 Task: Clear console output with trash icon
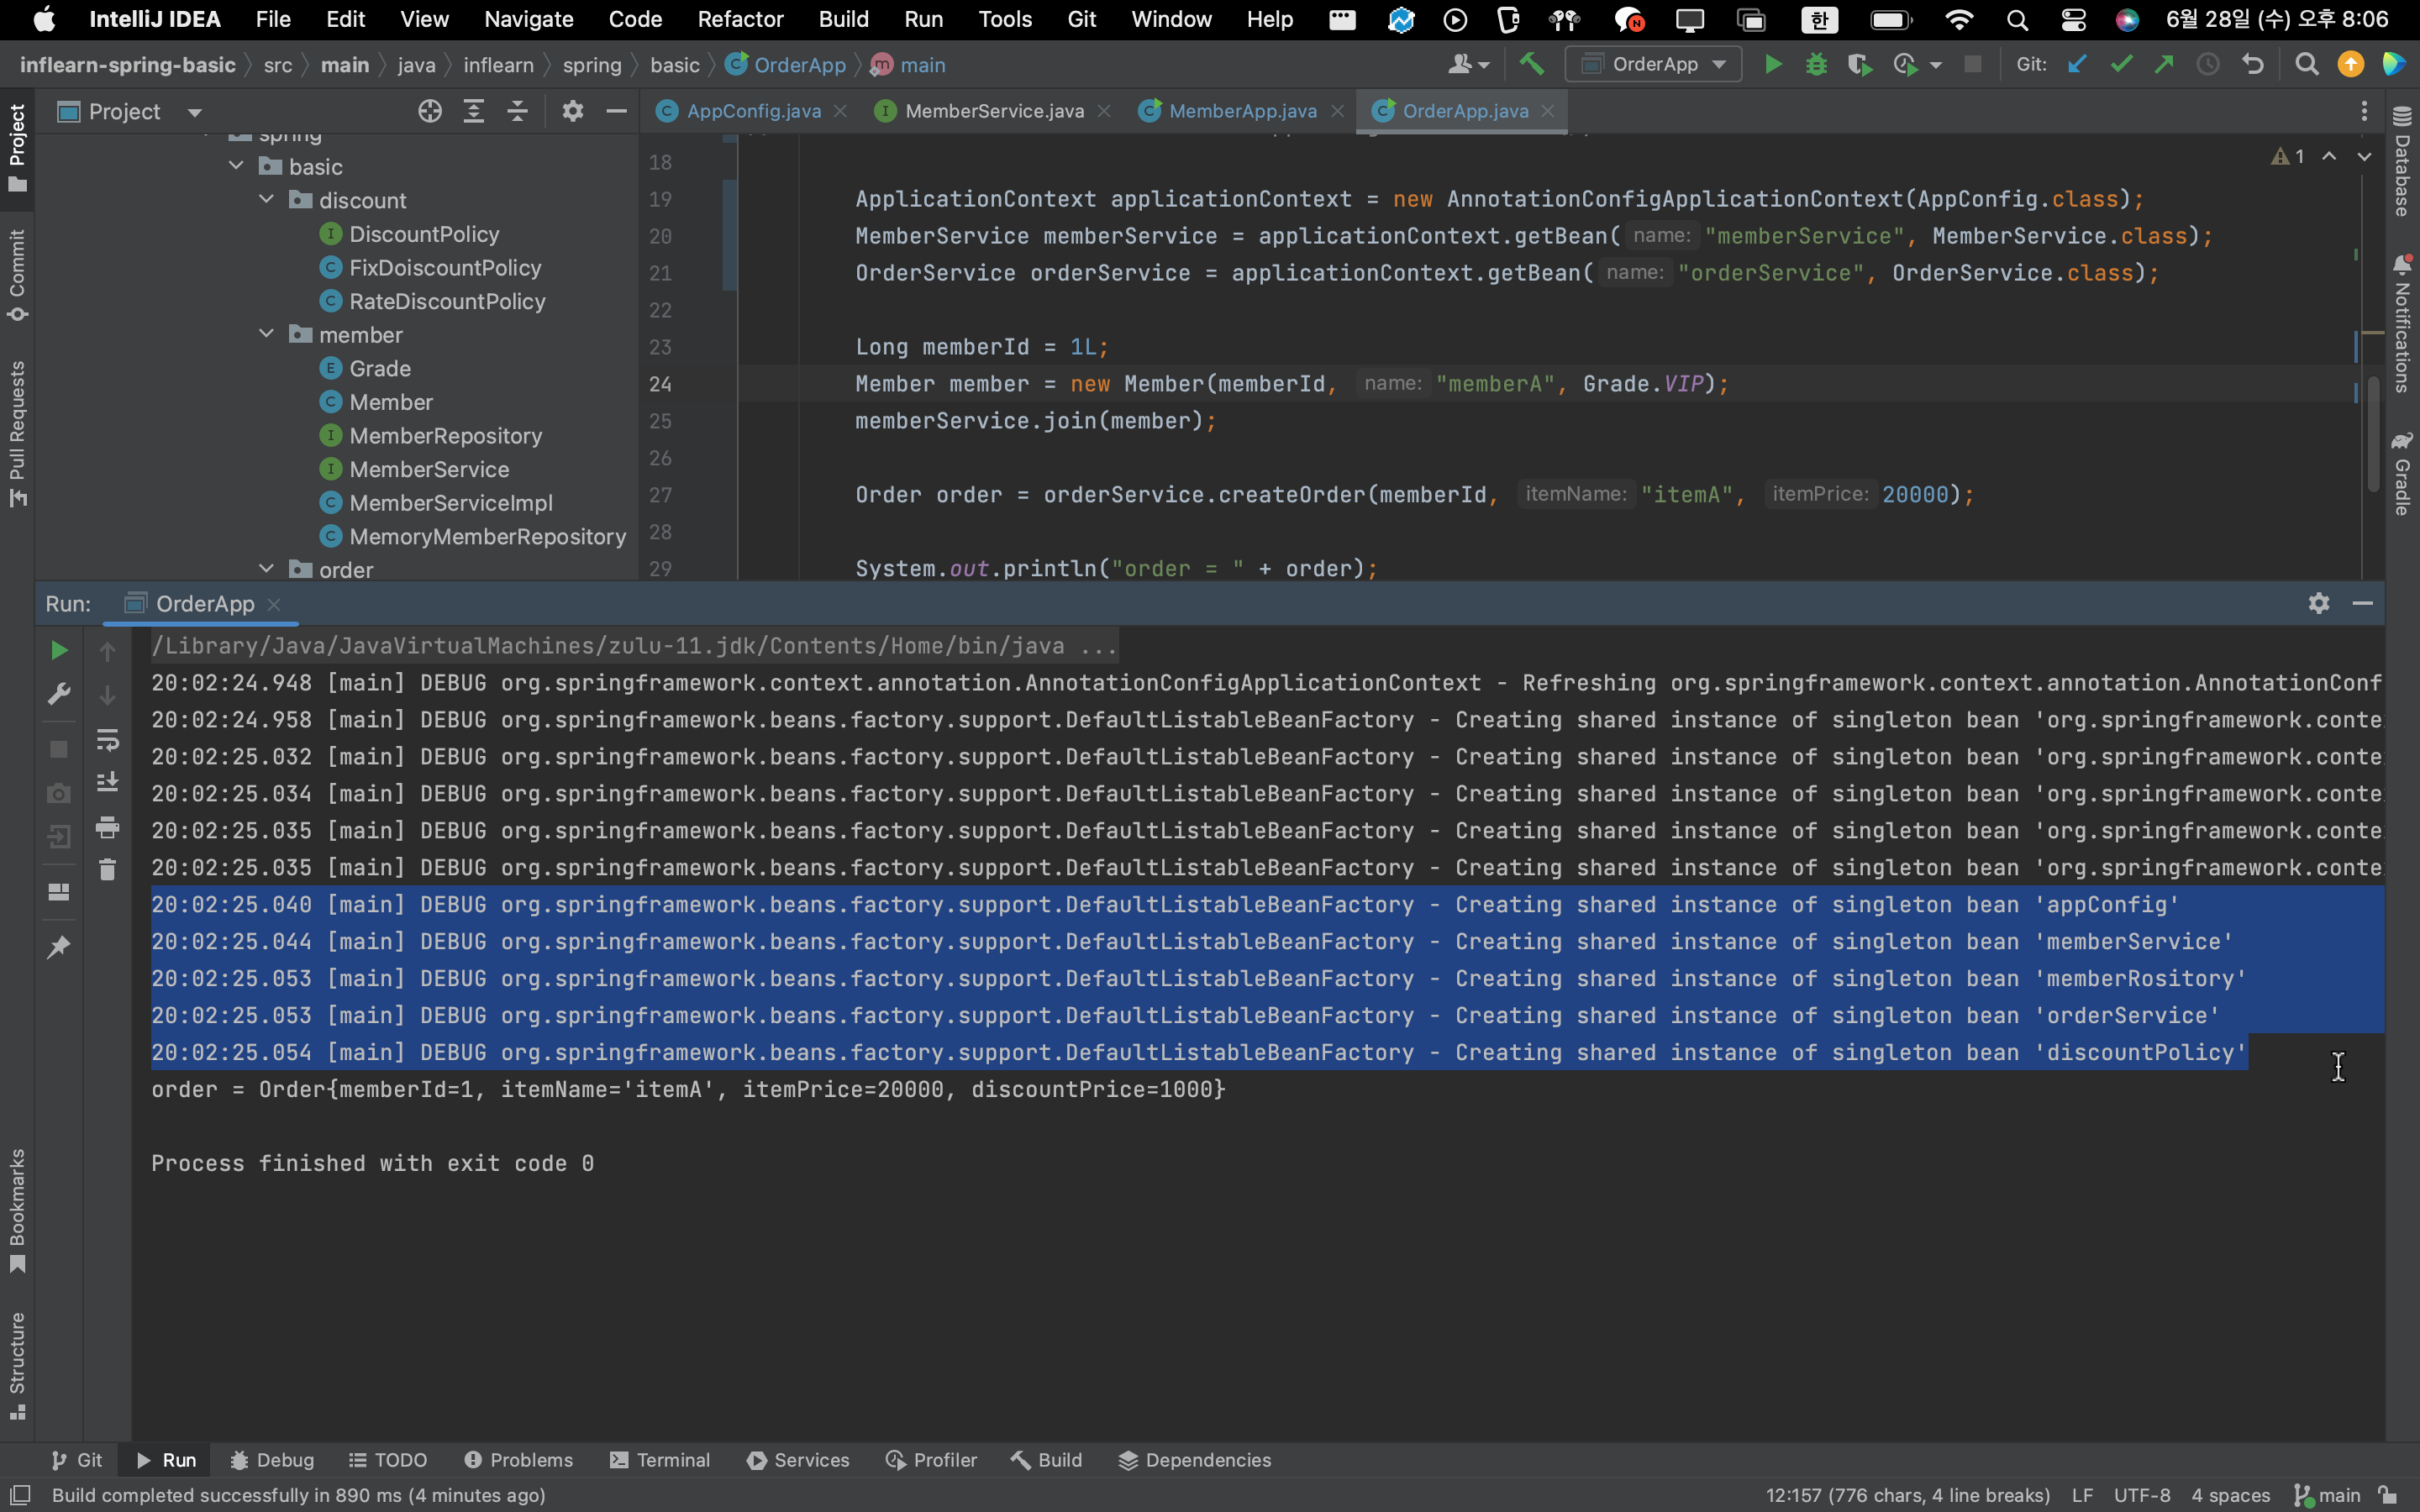[x=107, y=870]
